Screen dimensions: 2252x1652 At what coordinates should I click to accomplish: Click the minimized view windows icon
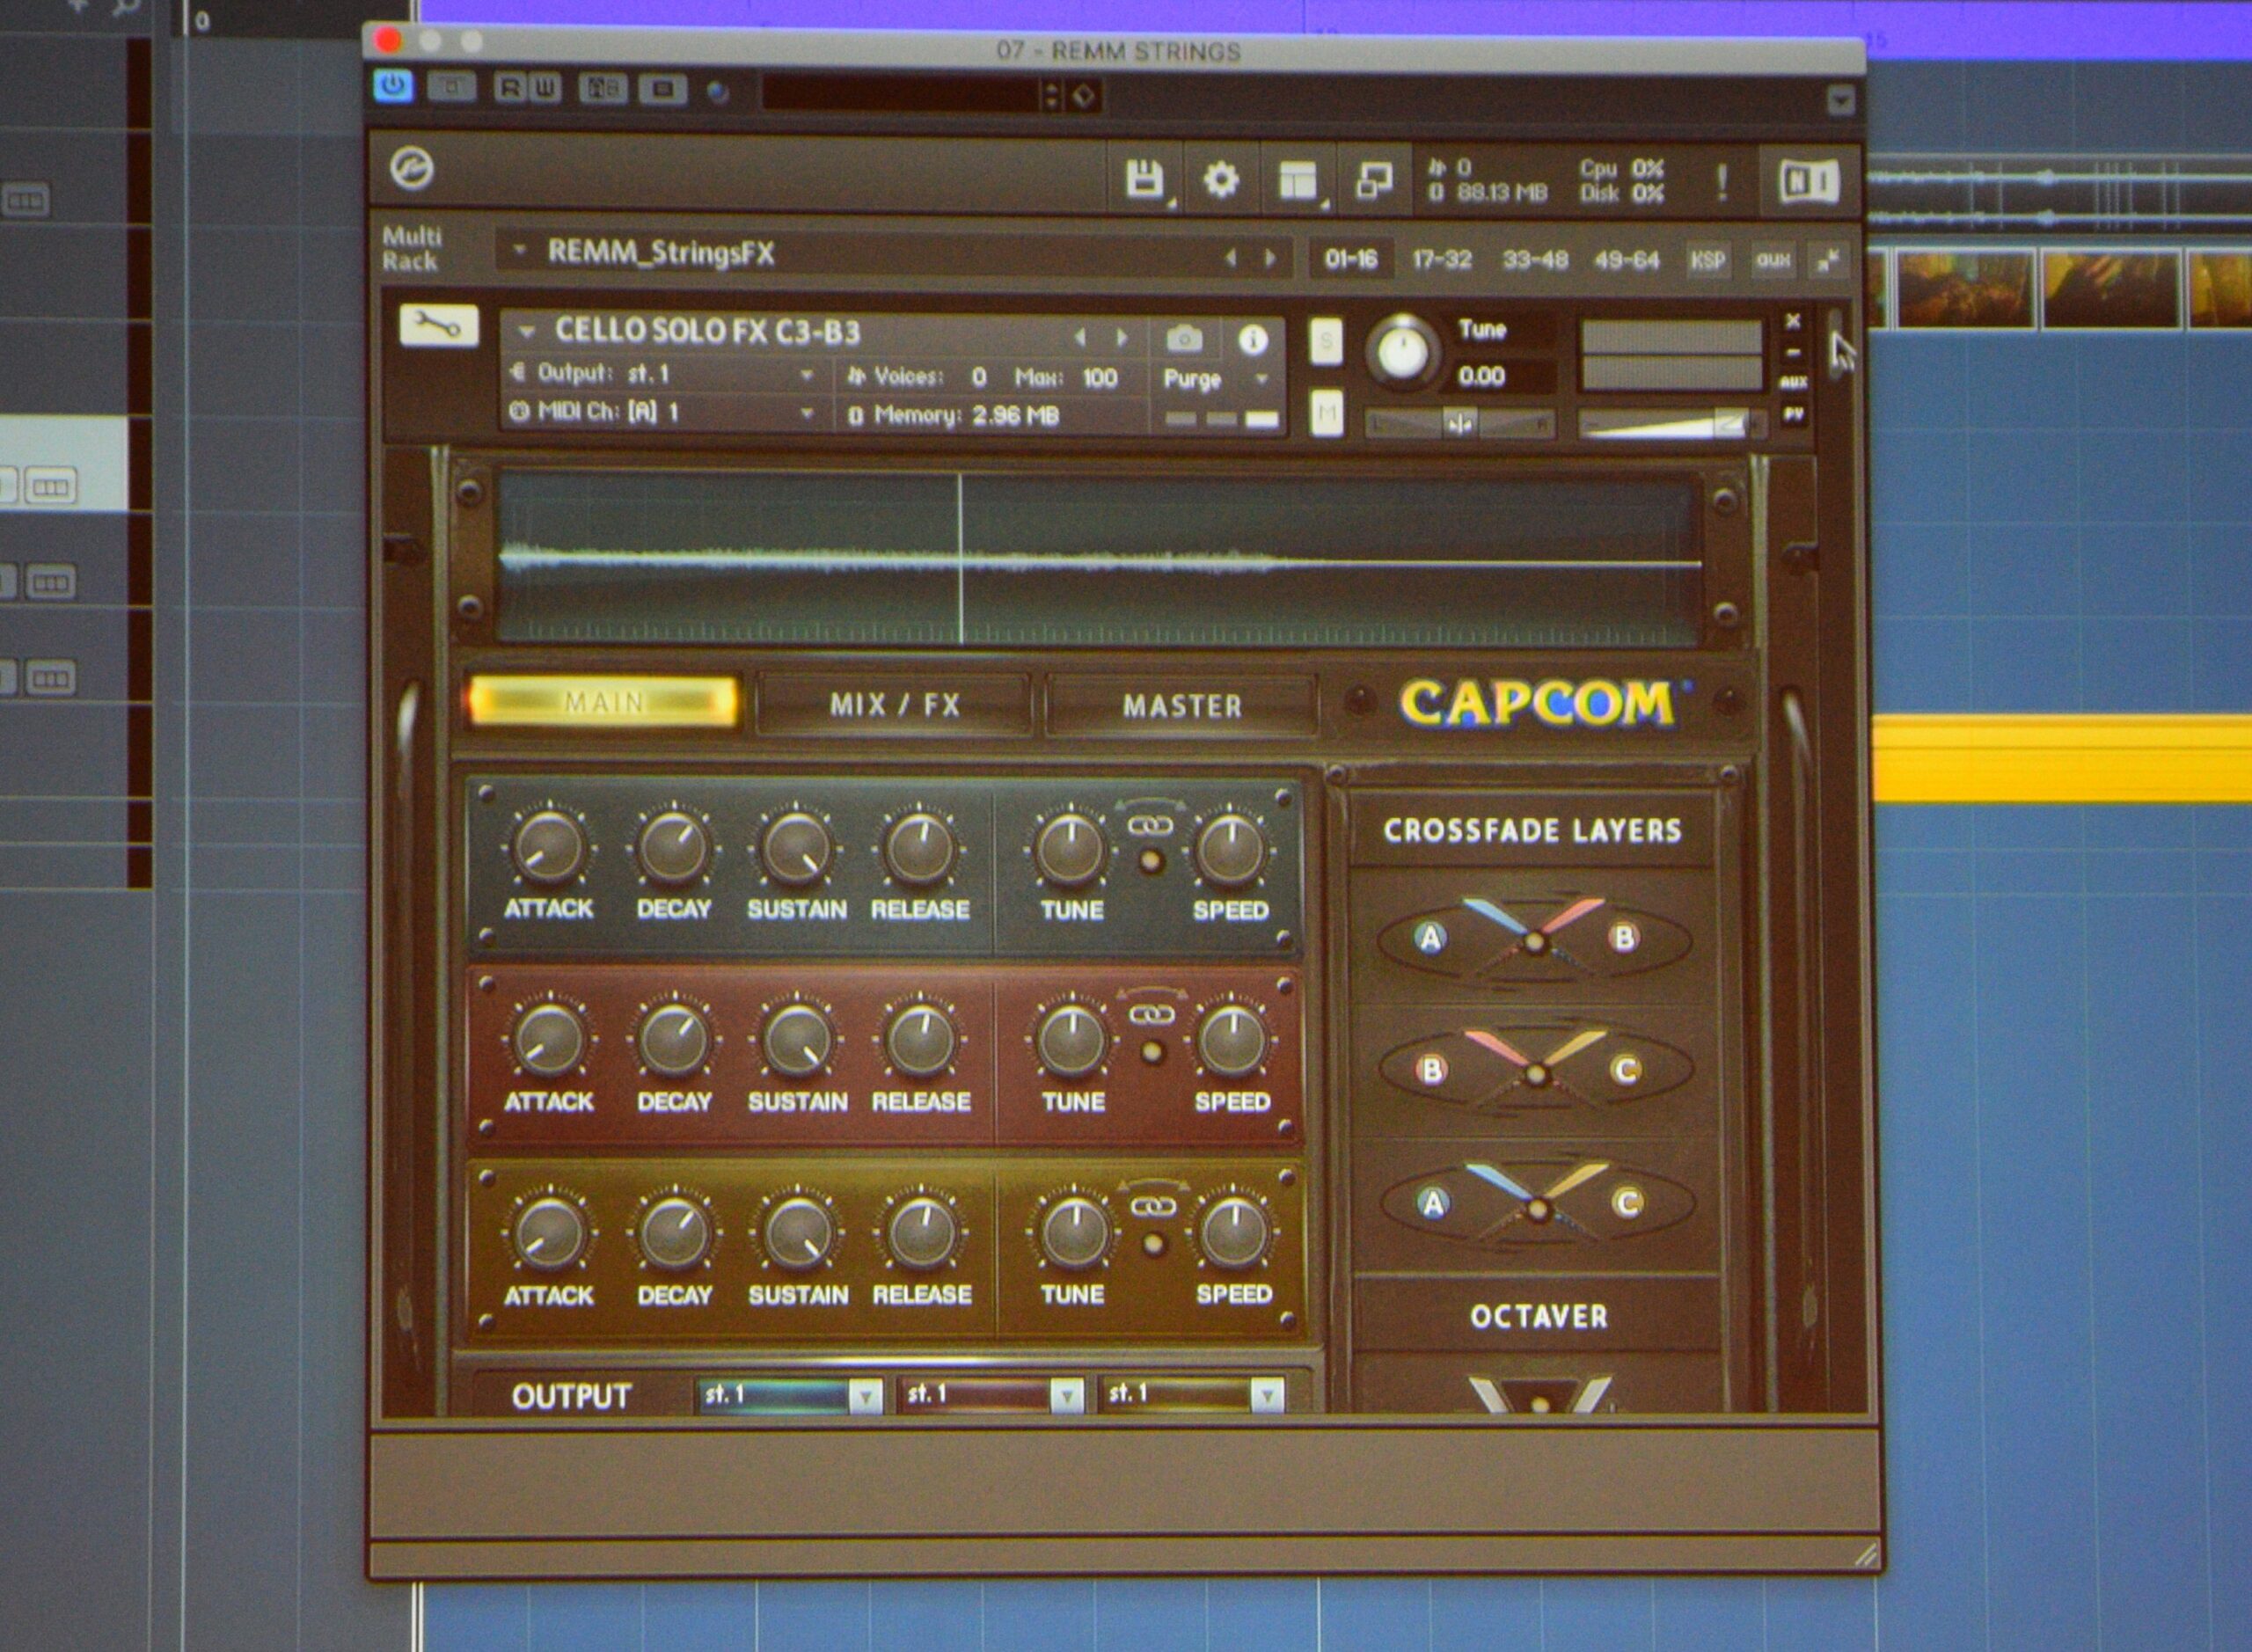coord(1374,182)
